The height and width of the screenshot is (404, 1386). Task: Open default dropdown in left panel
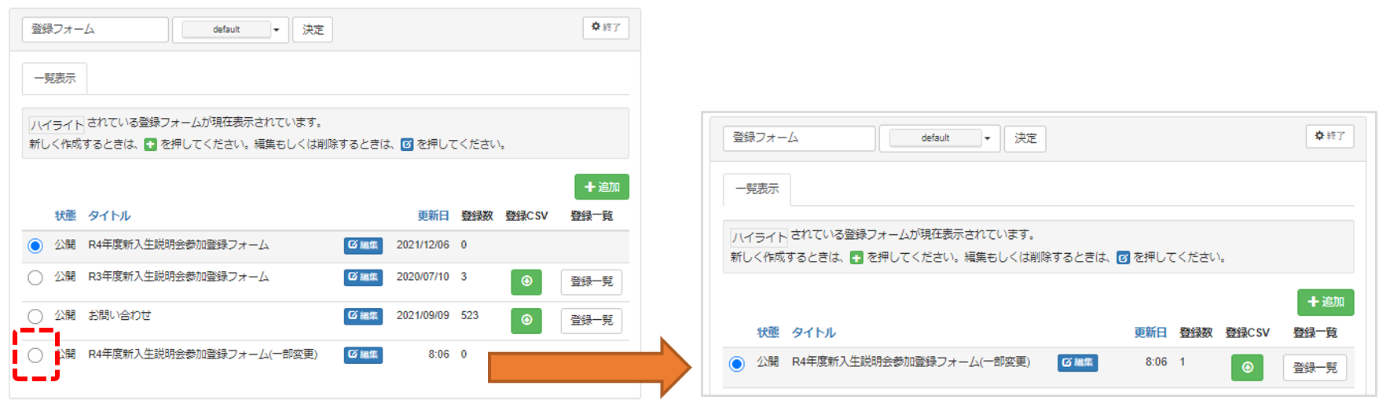click(230, 30)
